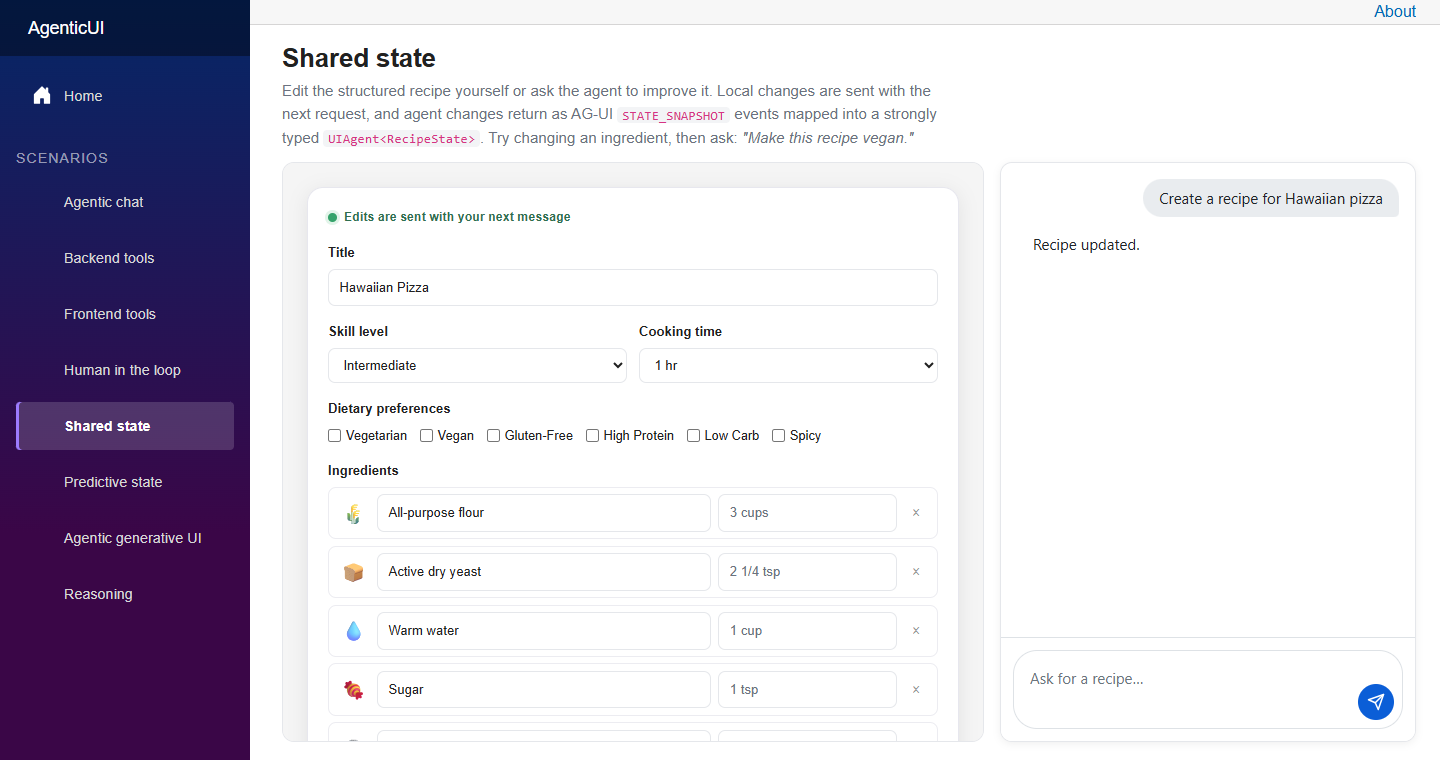Click the AgenticUI brand title
Screen dimensions: 1440x760
(66, 28)
